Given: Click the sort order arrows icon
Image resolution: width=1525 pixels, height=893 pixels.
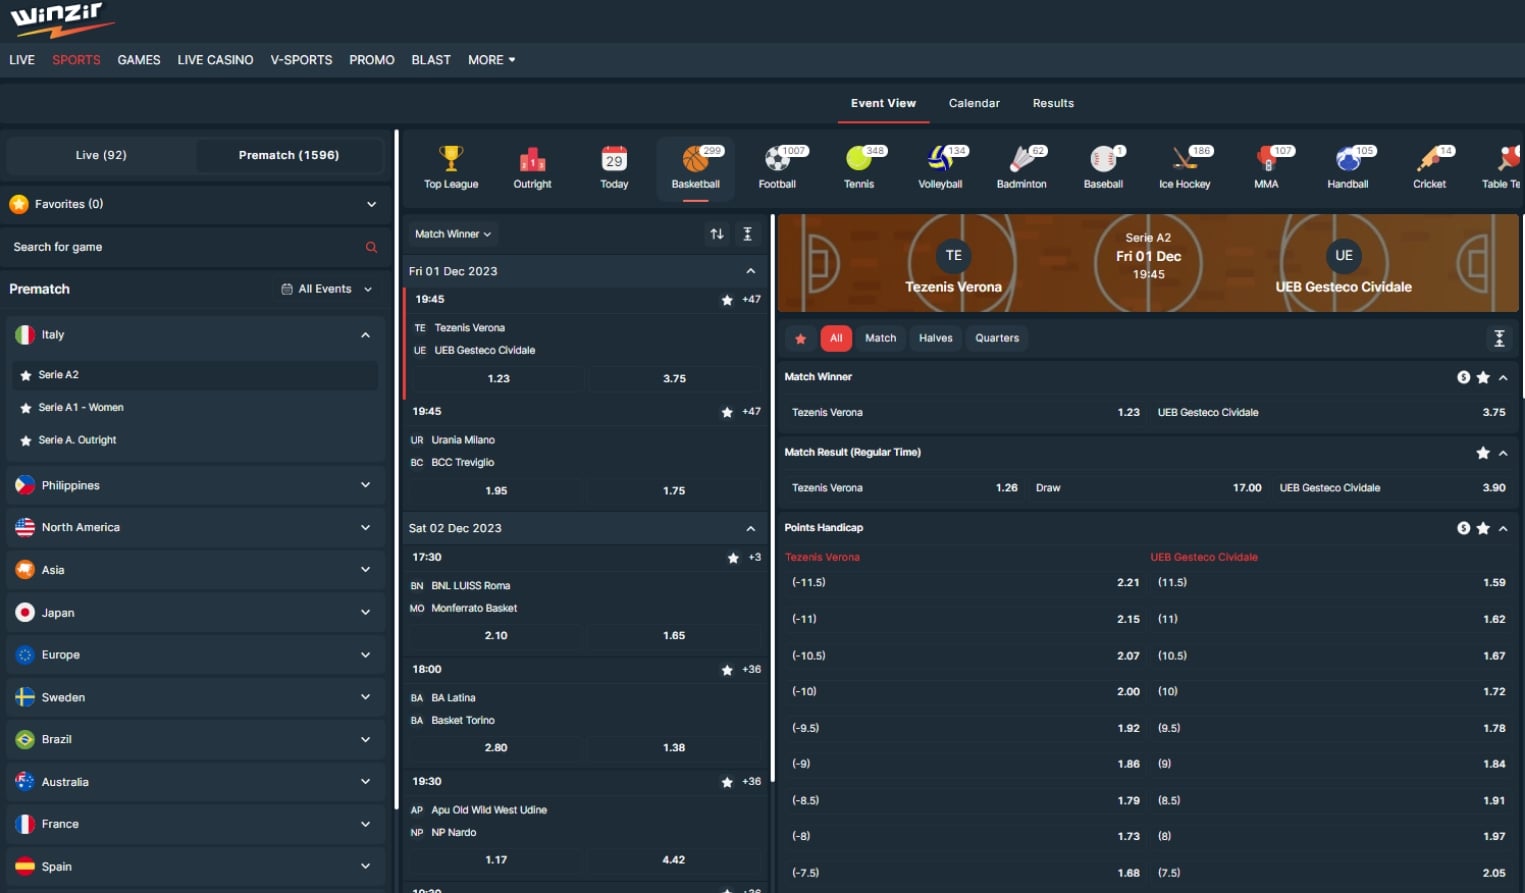Looking at the screenshot, I should tap(717, 234).
